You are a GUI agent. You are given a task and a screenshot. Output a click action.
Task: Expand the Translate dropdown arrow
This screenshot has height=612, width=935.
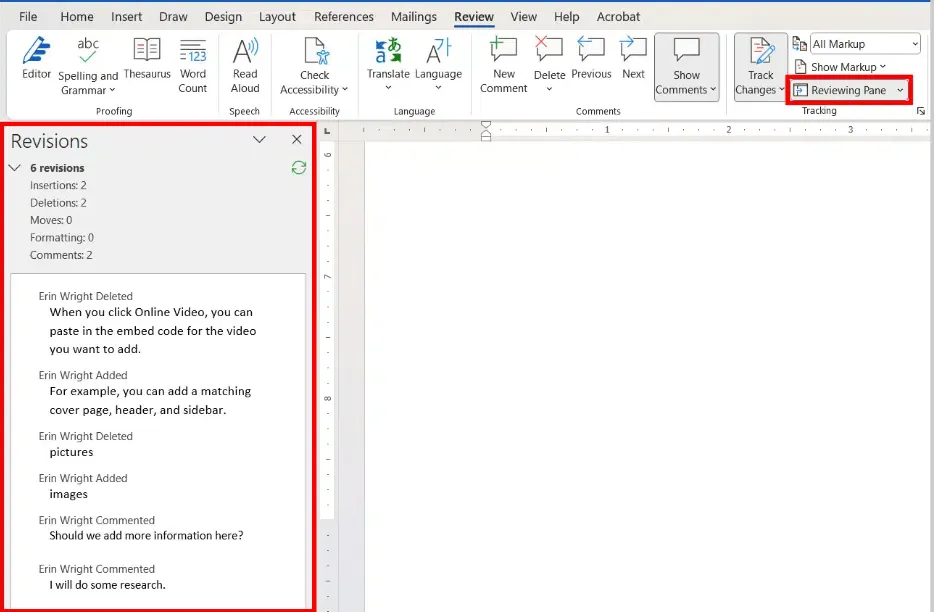coord(388,88)
